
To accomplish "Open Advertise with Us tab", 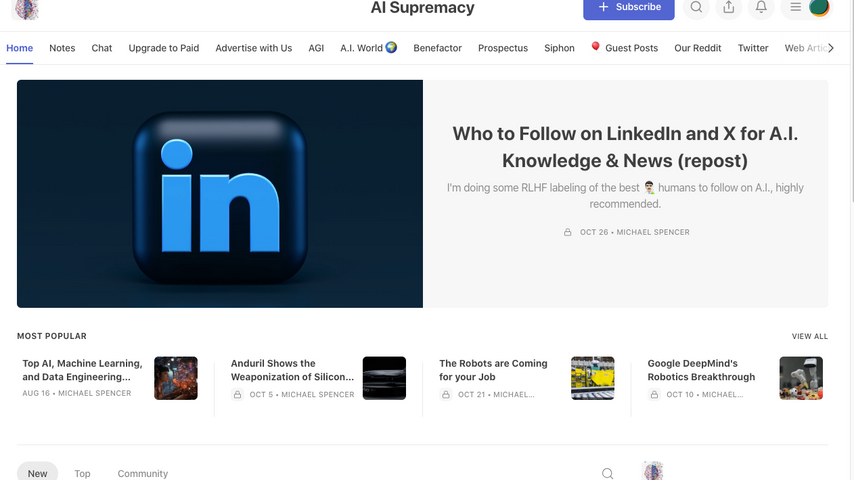I will pos(254,48).
